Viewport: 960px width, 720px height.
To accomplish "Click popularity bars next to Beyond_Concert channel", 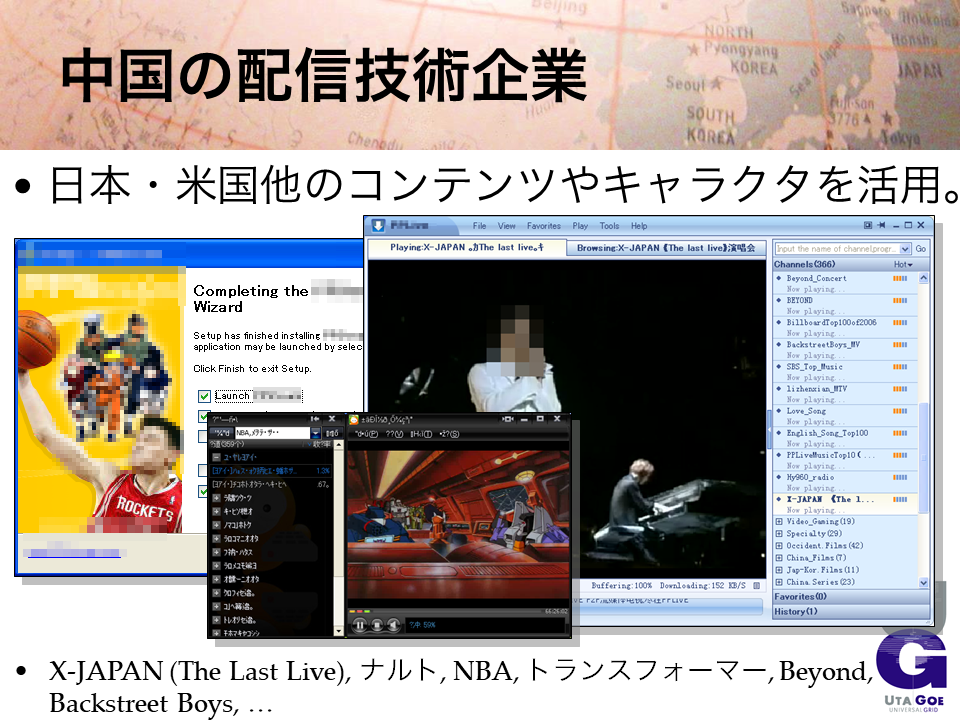I will (x=900, y=279).
